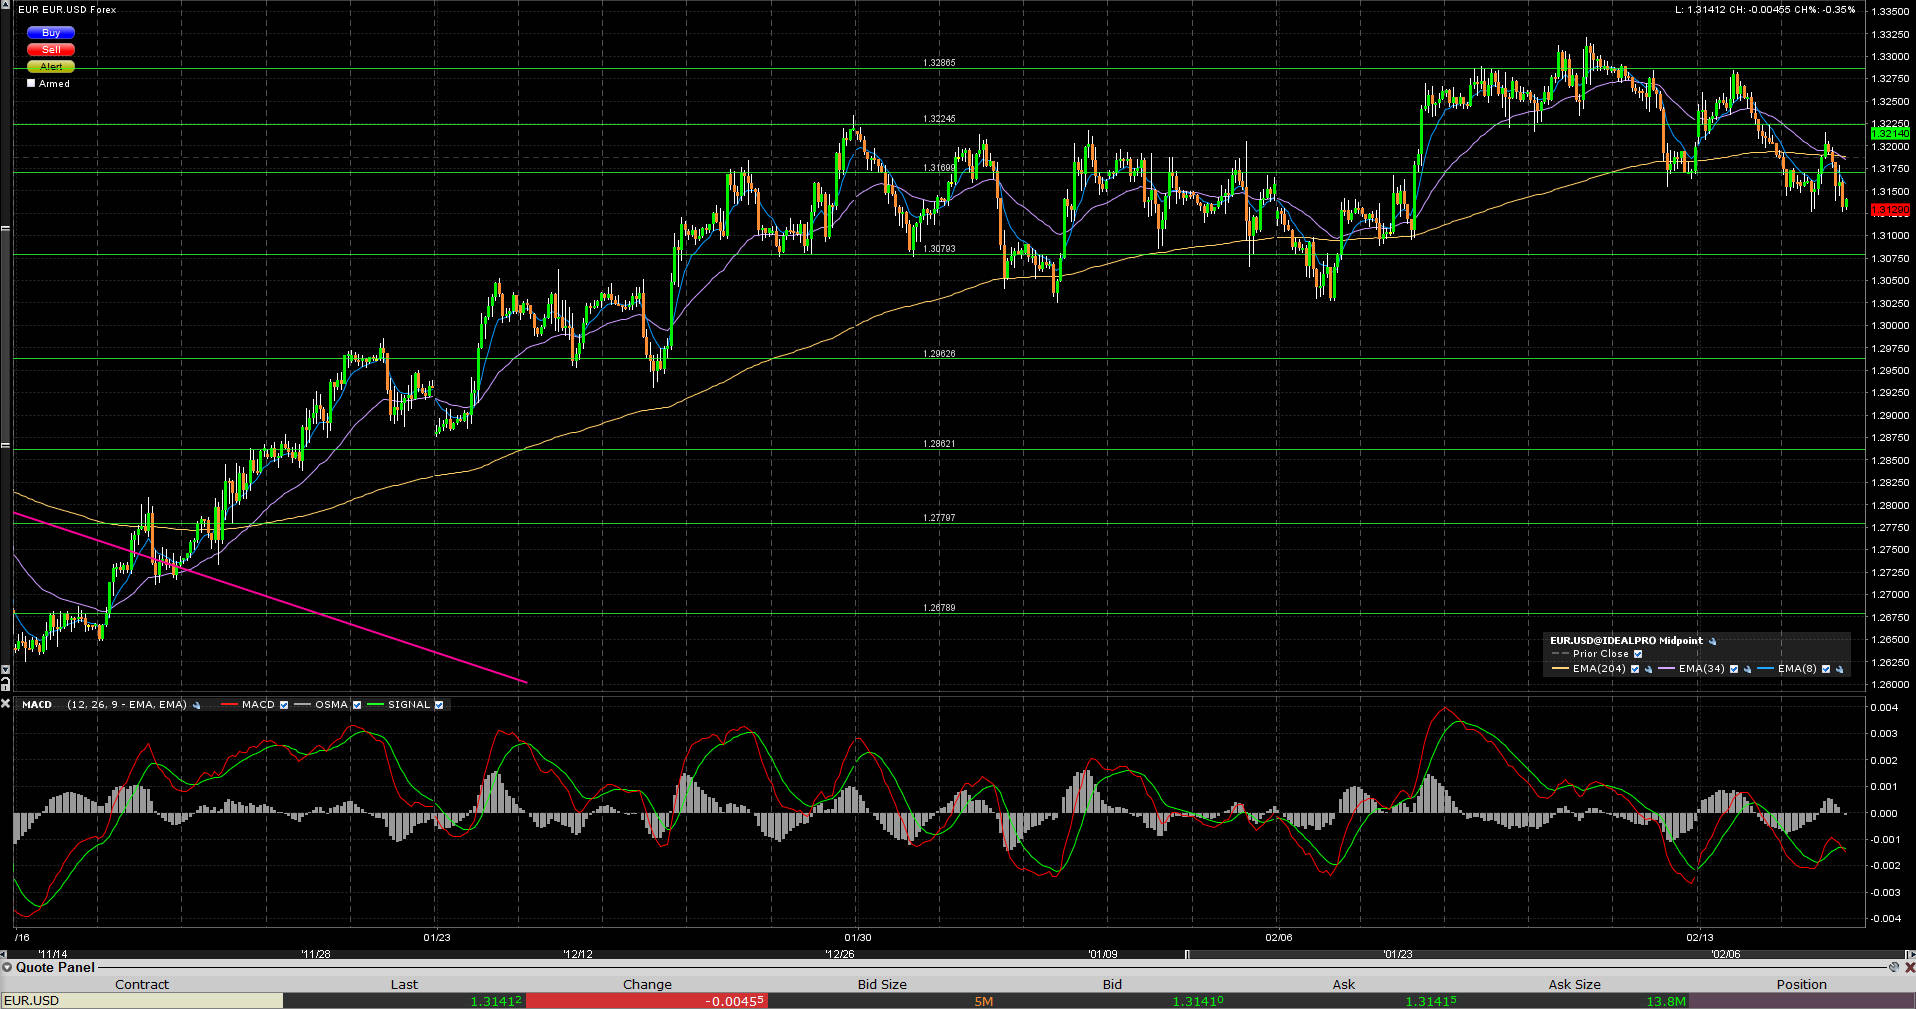
Task: Open wrench settings for EMA(34)
Action: 1747,669
